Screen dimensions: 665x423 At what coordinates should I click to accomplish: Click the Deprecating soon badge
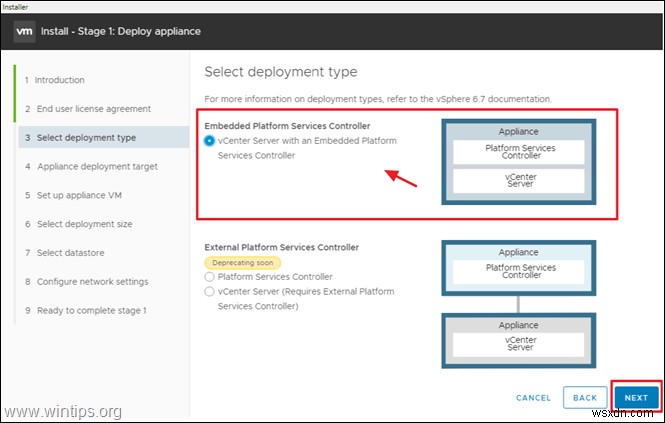tap(243, 263)
